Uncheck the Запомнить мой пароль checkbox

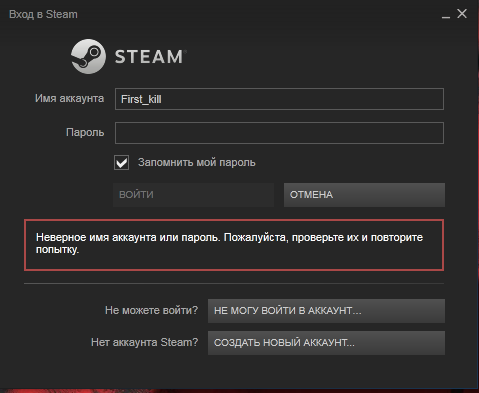pos(121,162)
